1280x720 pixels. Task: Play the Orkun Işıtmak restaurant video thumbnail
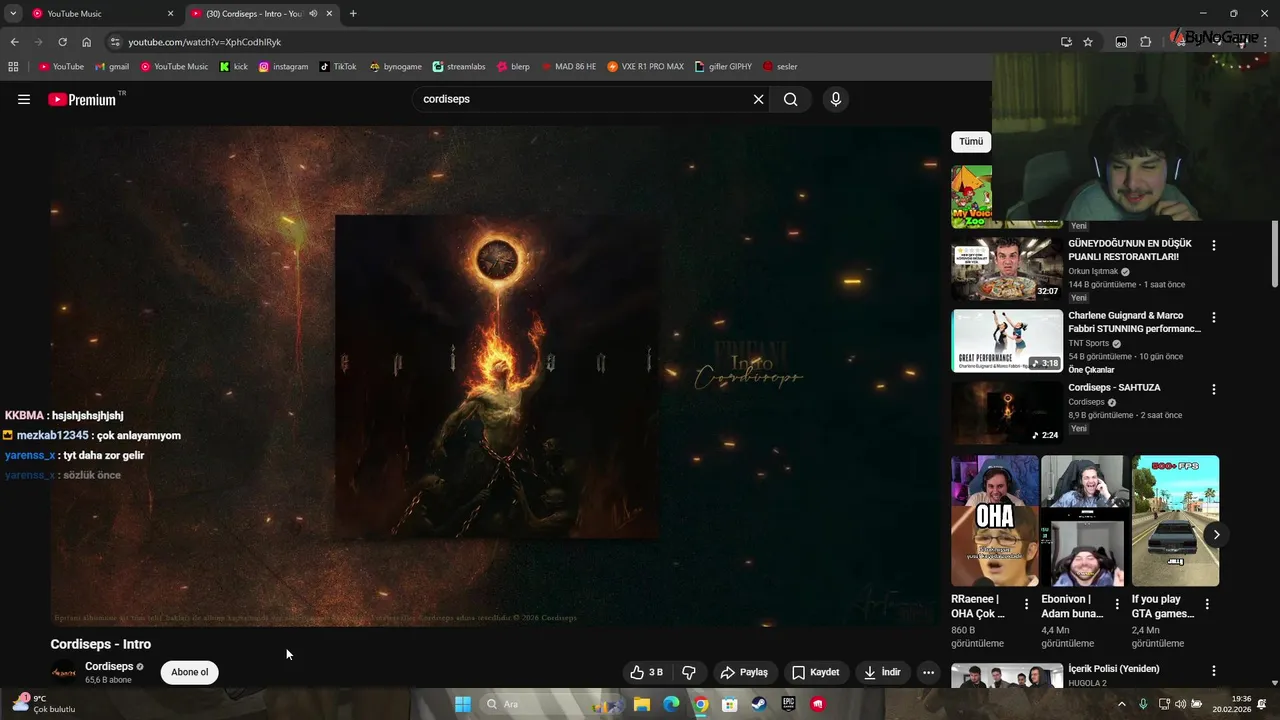[1006, 269]
